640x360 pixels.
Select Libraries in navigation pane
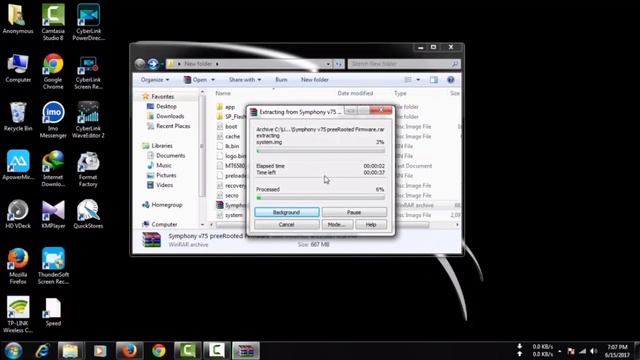(162, 146)
